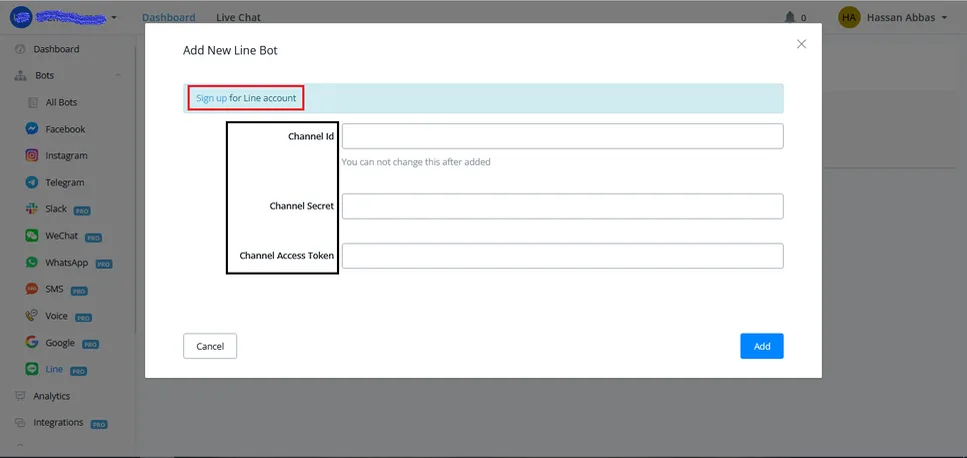The image size is (967, 458).
Task: Open the WhatsApp icon entry
Action: [x=31, y=263]
